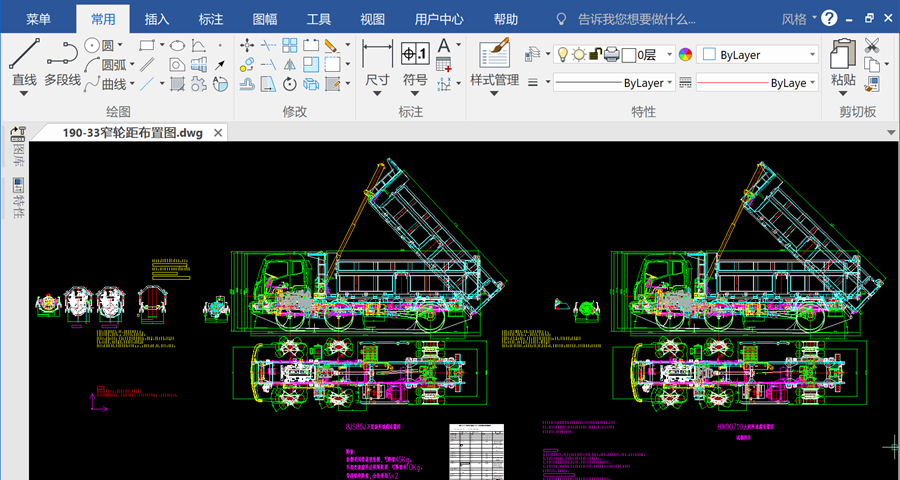Select the text (A) annotation tool
900x480 pixels.
coord(444,45)
